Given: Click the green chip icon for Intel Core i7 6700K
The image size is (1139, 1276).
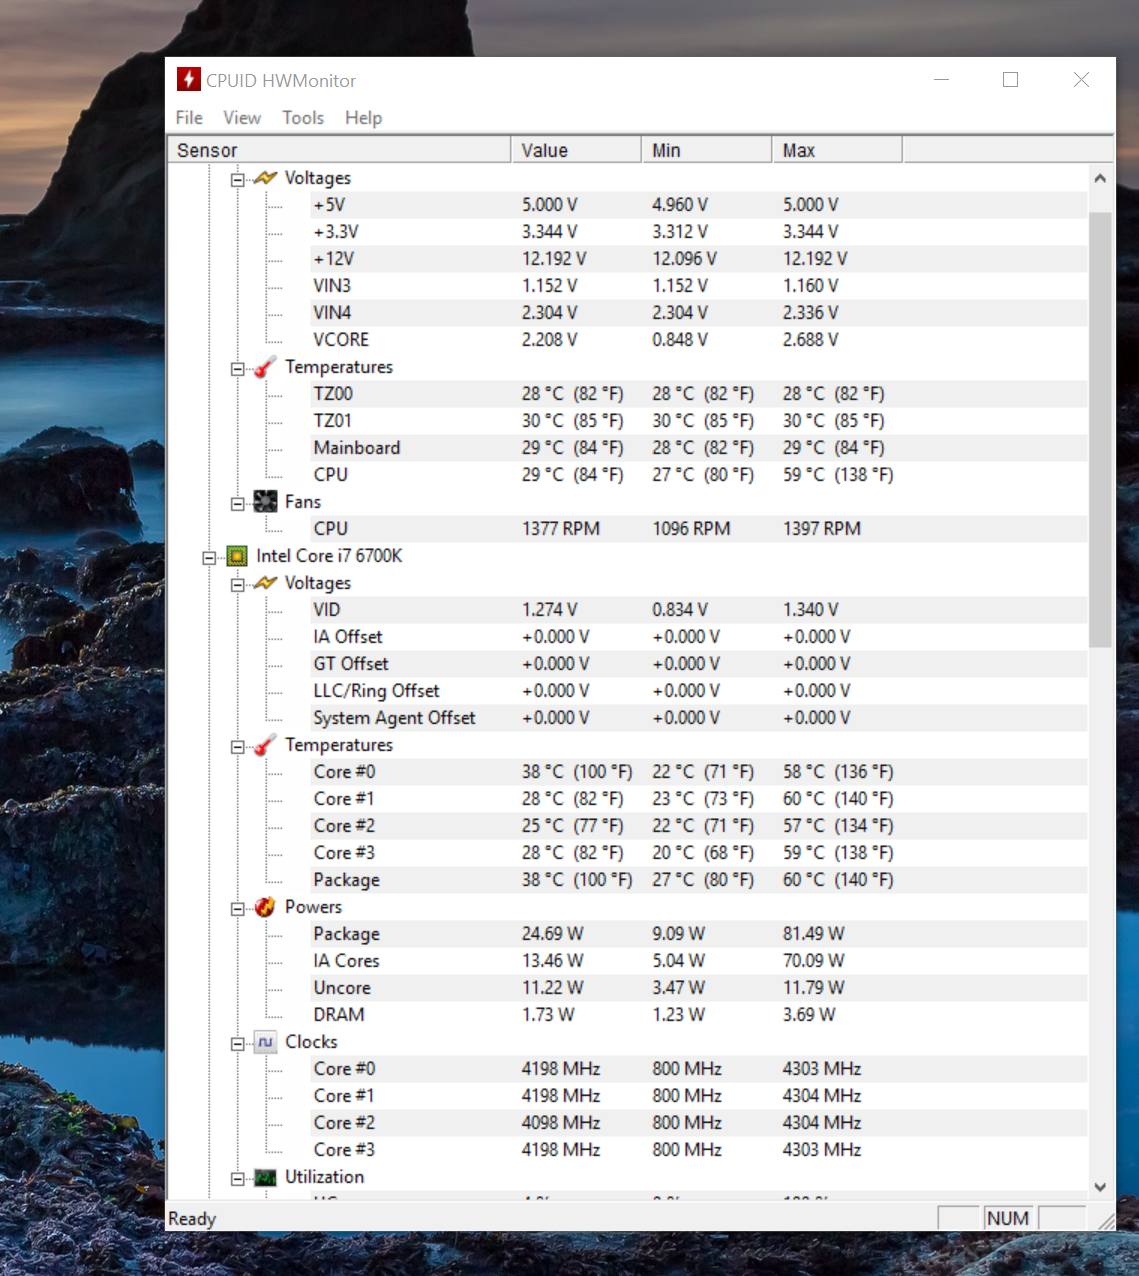Looking at the screenshot, I should (237, 555).
